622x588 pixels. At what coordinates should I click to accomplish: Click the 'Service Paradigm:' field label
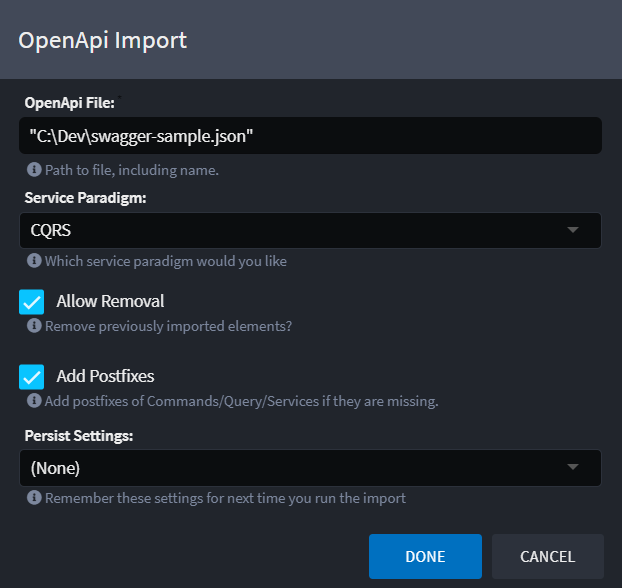click(x=85, y=198)
